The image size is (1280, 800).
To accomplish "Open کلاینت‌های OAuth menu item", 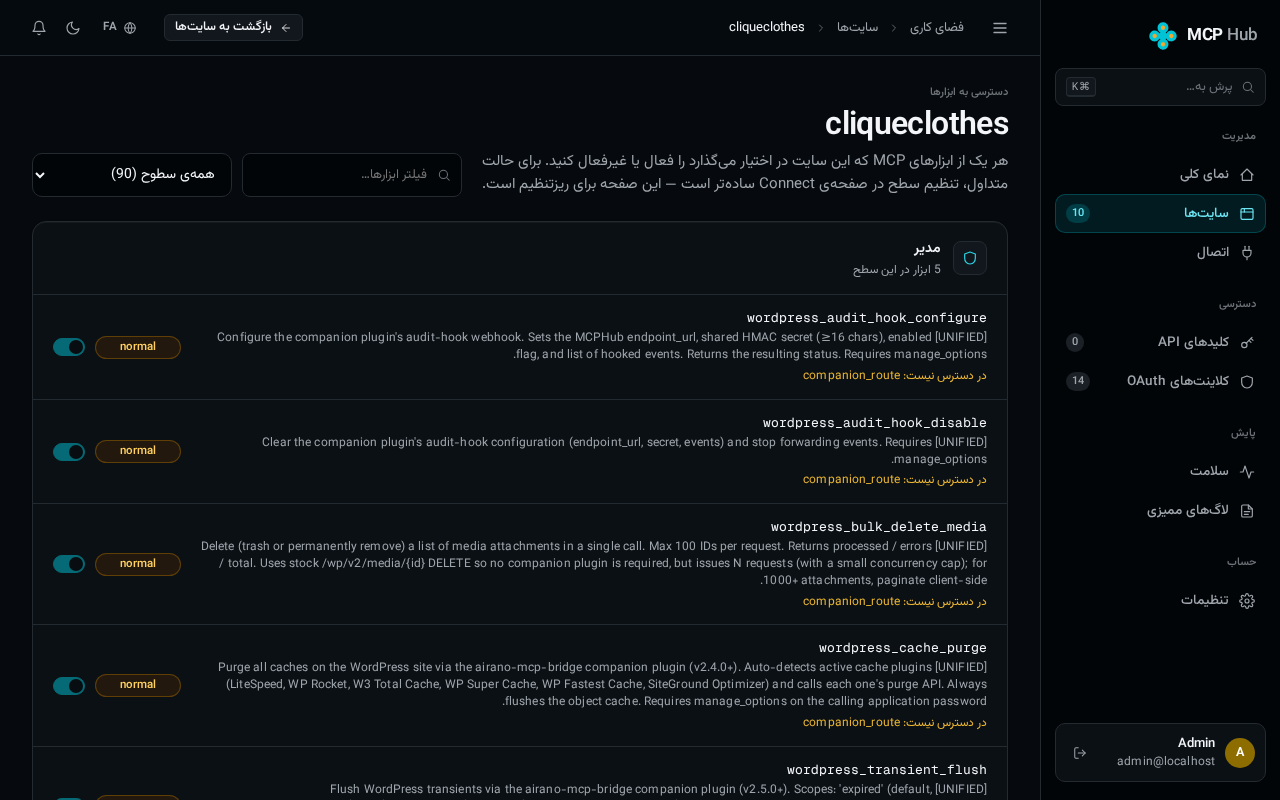I will click(1160, 381).
